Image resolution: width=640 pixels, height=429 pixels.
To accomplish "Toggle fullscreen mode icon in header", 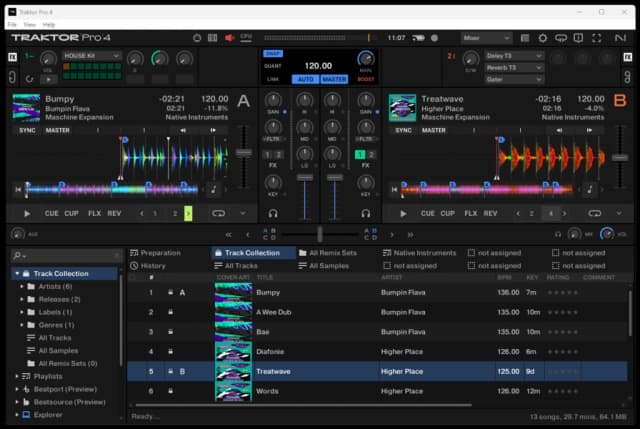I will pos(596,38).
